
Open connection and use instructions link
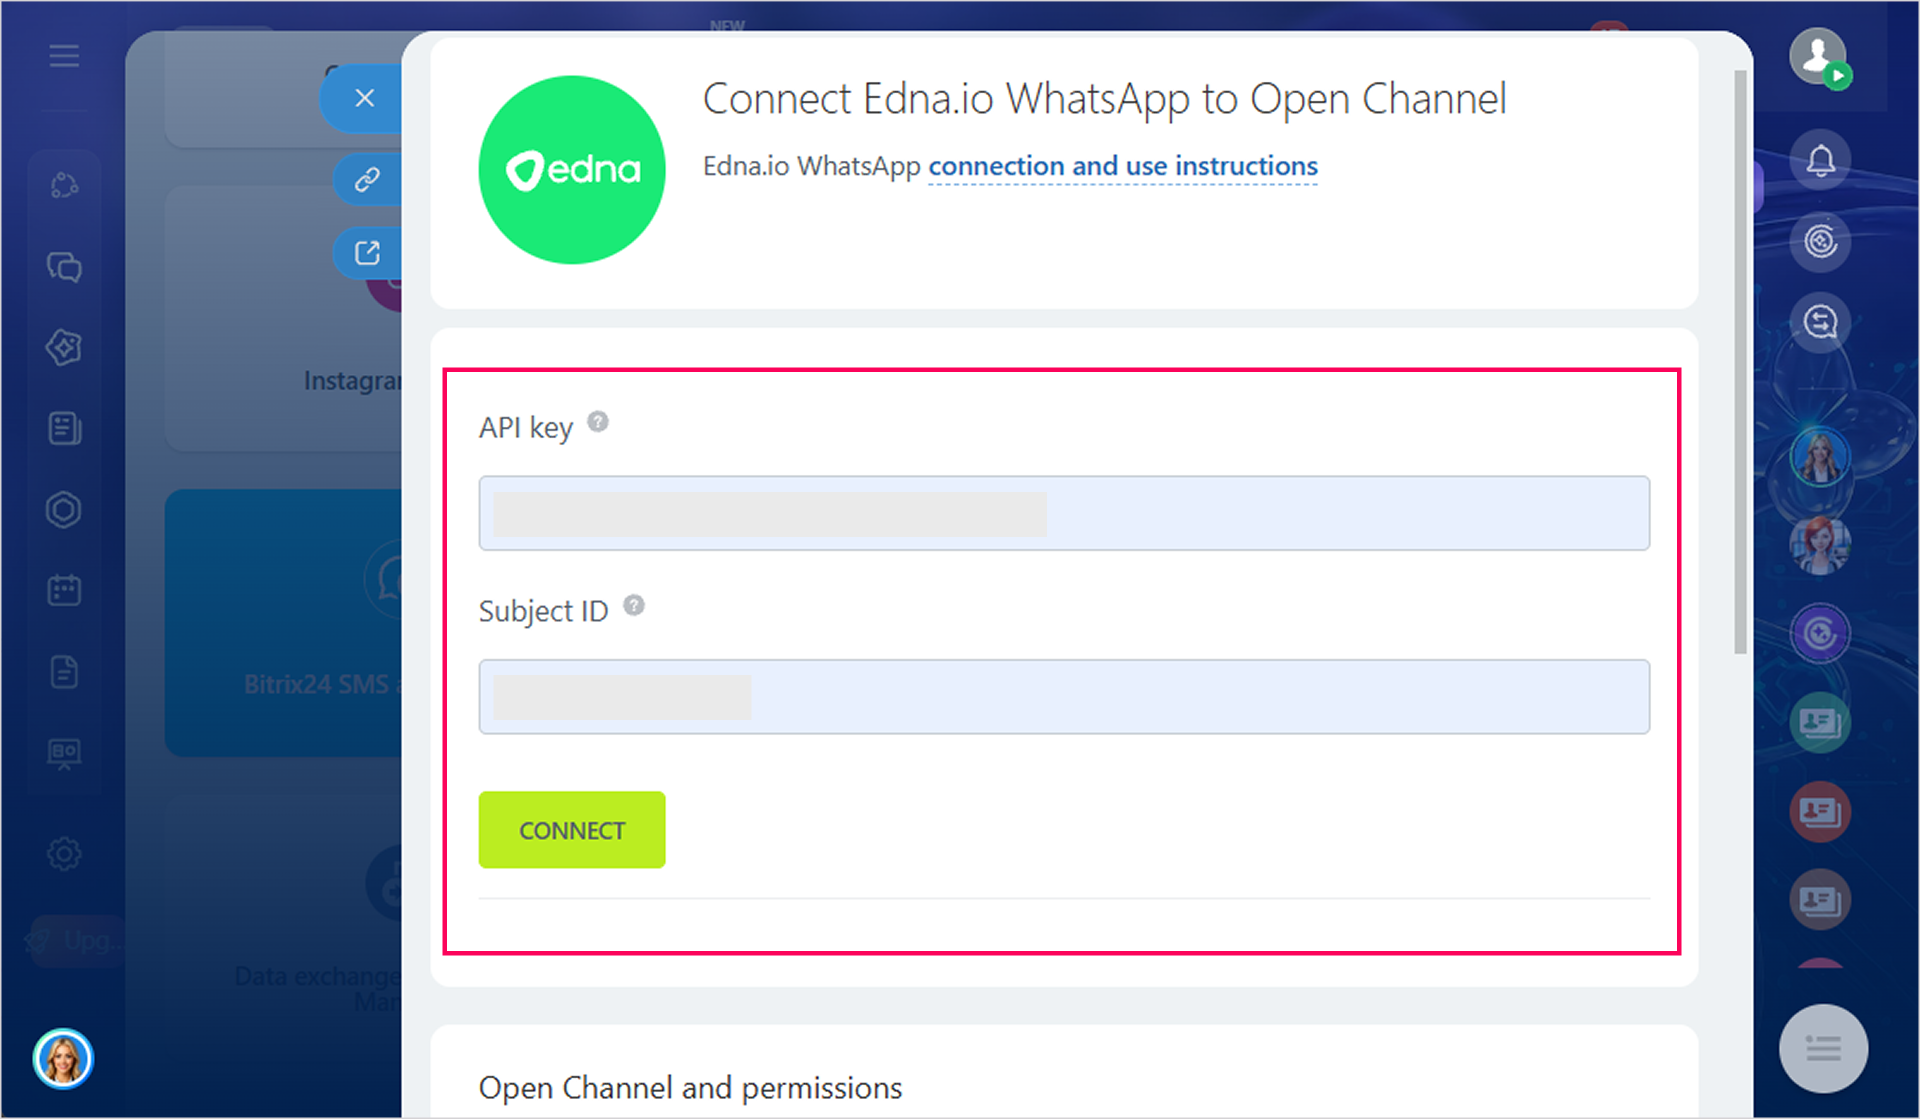pos(1123,166)
